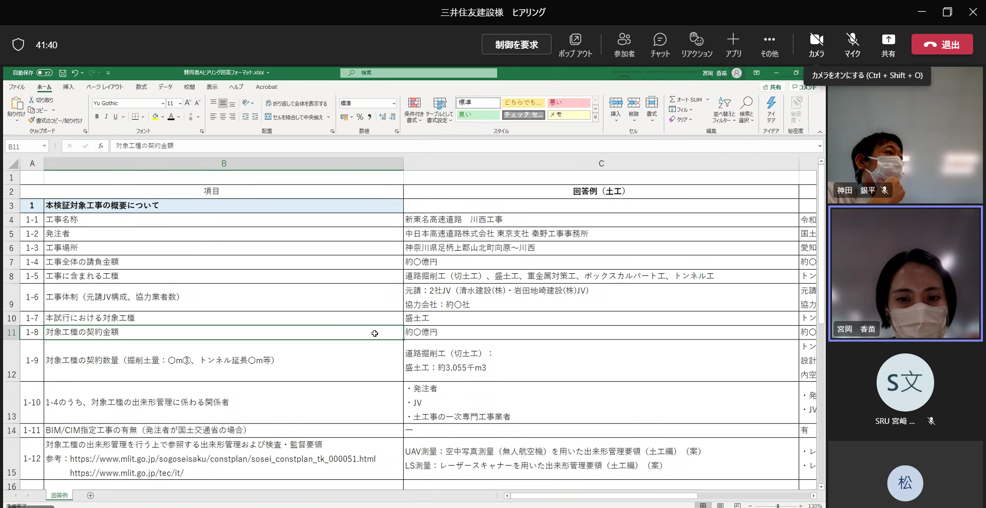986x508 pixels.
Task: Increase font size with larger A
Action: (x=189, y=103)
